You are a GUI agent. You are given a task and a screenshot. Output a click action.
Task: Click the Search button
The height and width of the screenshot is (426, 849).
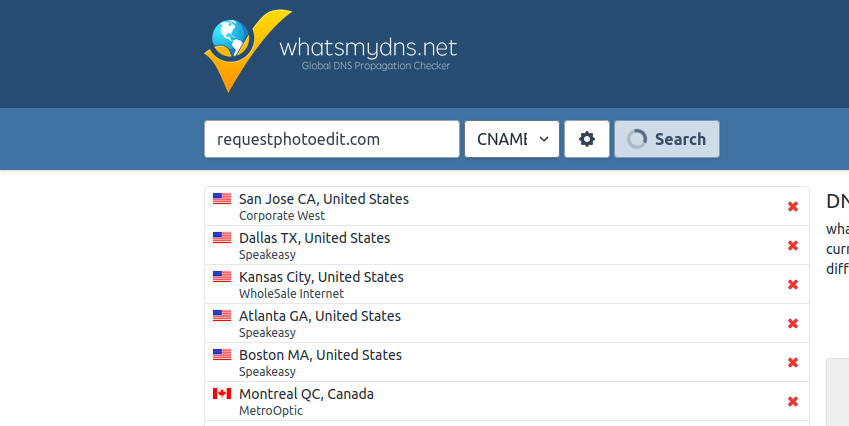point(667,139)
